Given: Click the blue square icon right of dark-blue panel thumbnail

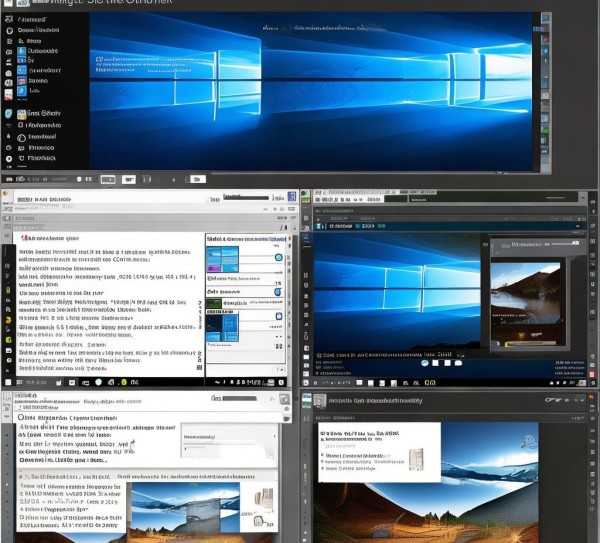Looking at the screenshot, I should pos(279,316).
